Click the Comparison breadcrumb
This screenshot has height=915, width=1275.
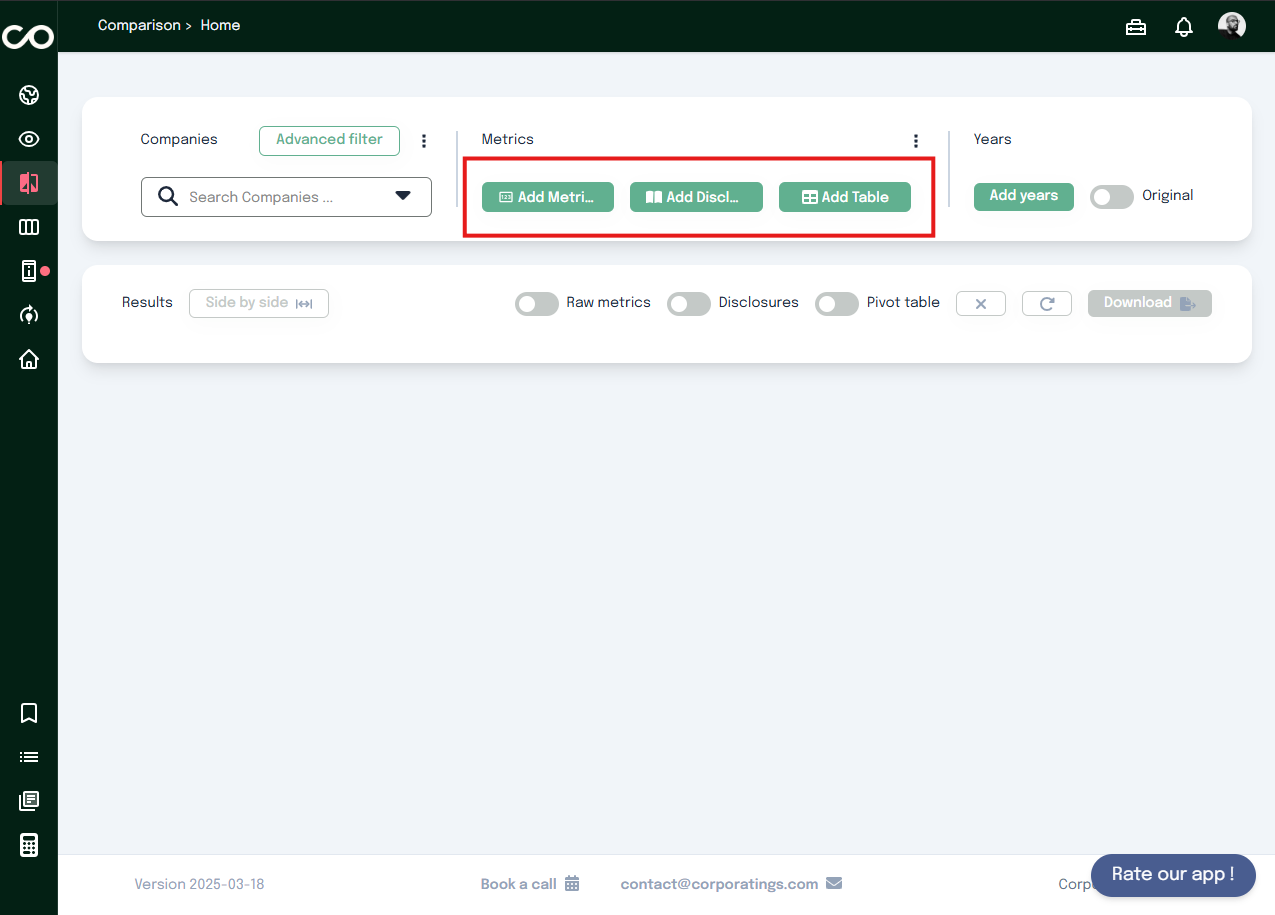(x=138, y=25)
